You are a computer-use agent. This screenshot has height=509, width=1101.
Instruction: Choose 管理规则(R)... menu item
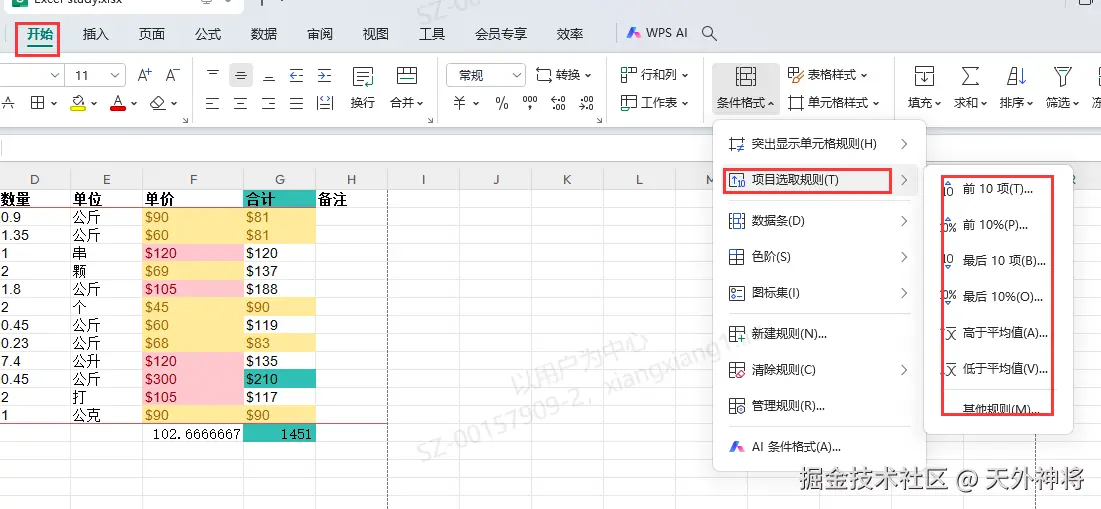819,406
